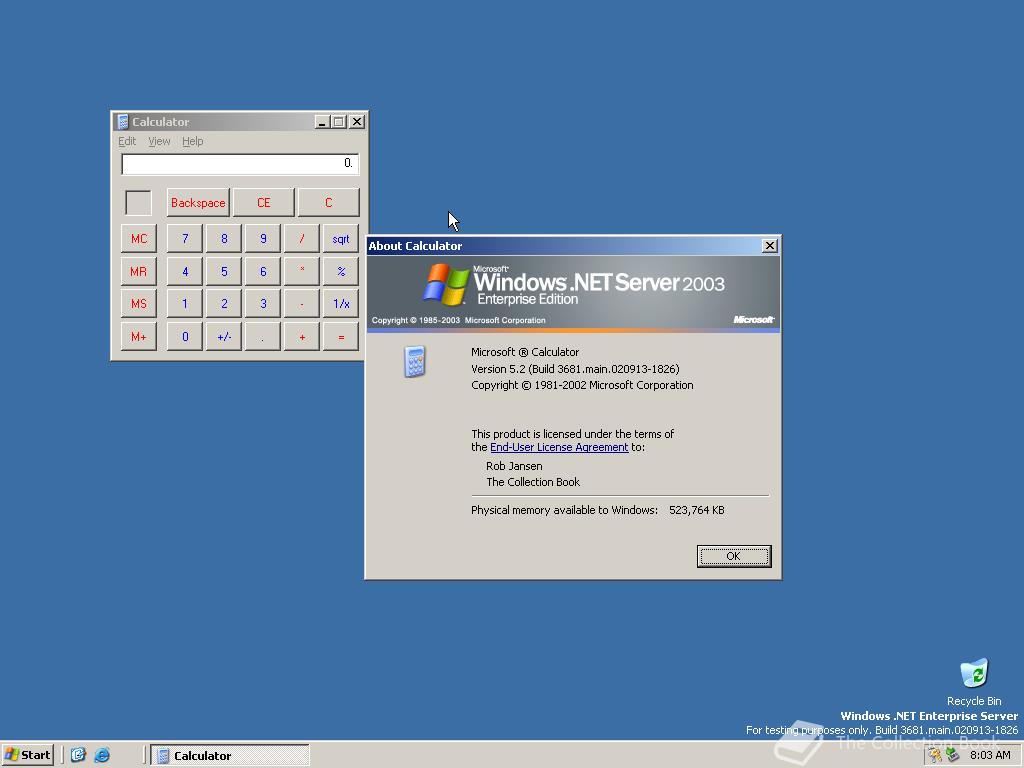Open the Help menu in Calculator
Viewport: 1024px width, 768px height.
point(192,141)
